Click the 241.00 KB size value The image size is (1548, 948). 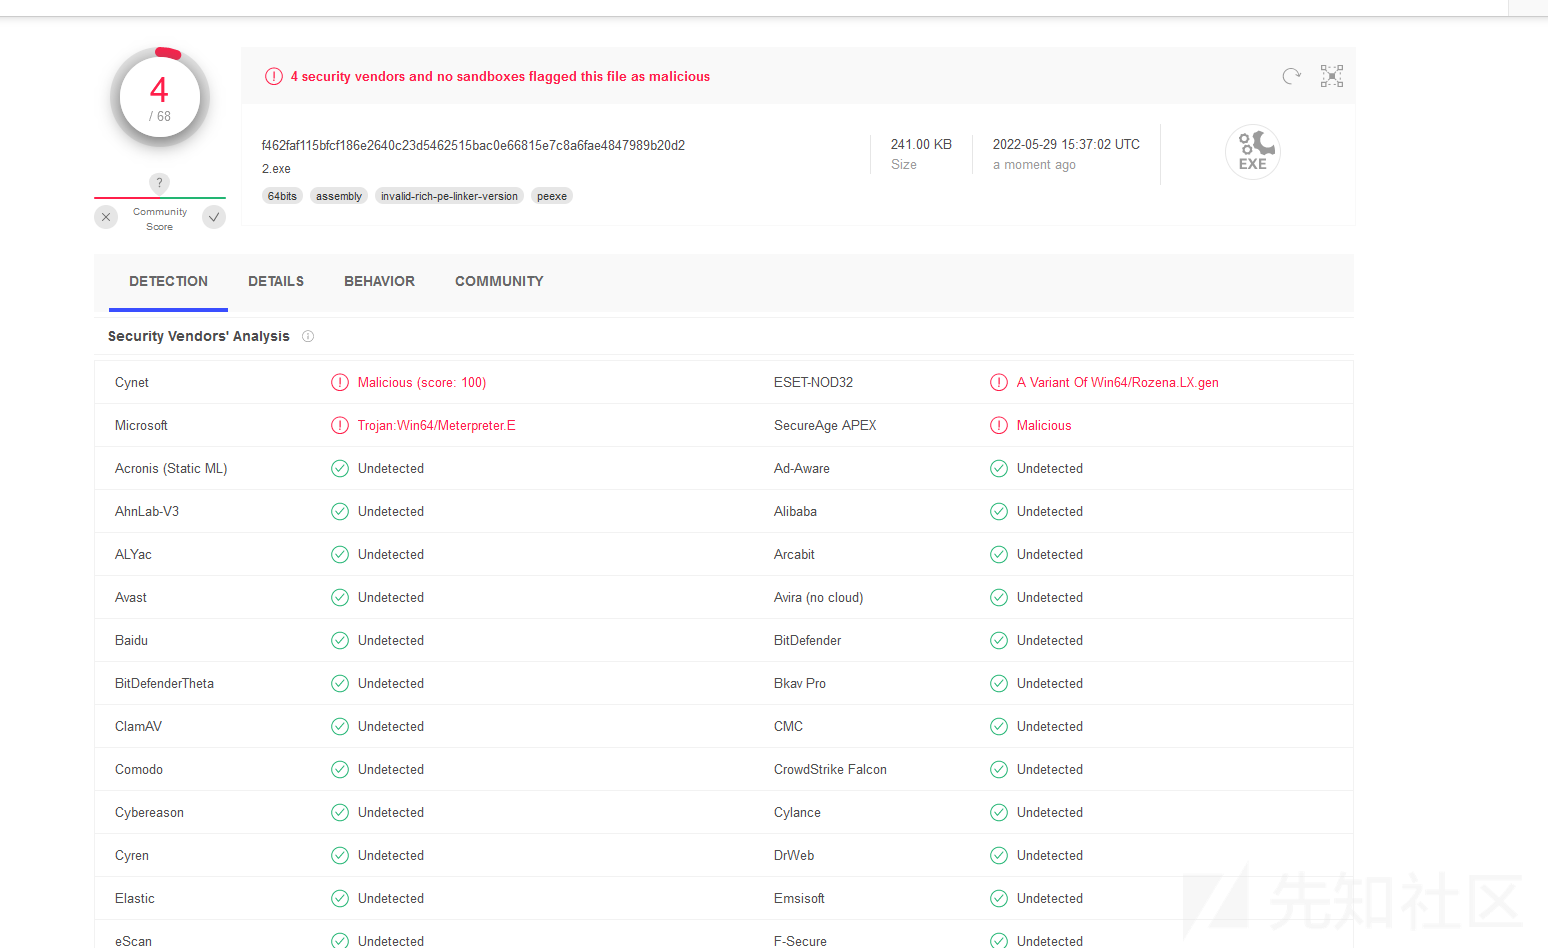[x=921, y=144]
